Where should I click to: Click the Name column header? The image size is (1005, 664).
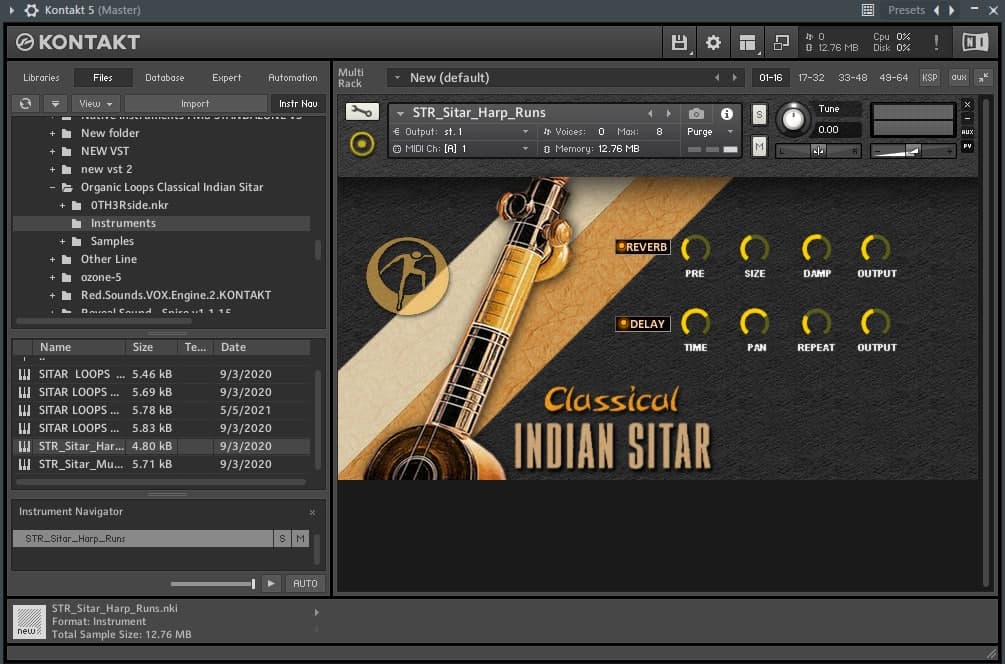79,347
